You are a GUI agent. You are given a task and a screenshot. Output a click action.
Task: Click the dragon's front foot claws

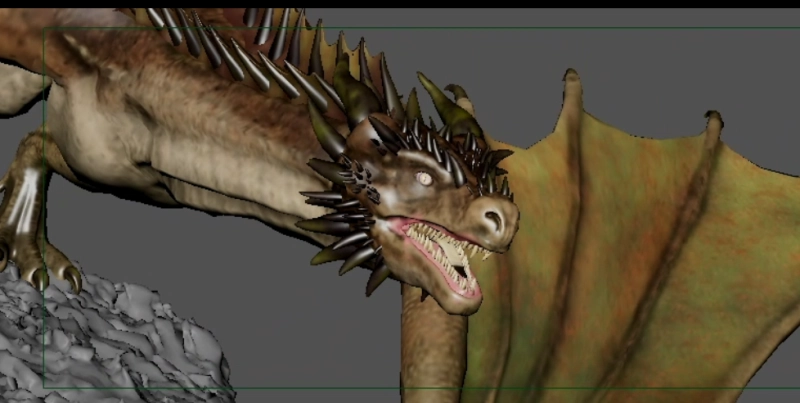[40, 268]
